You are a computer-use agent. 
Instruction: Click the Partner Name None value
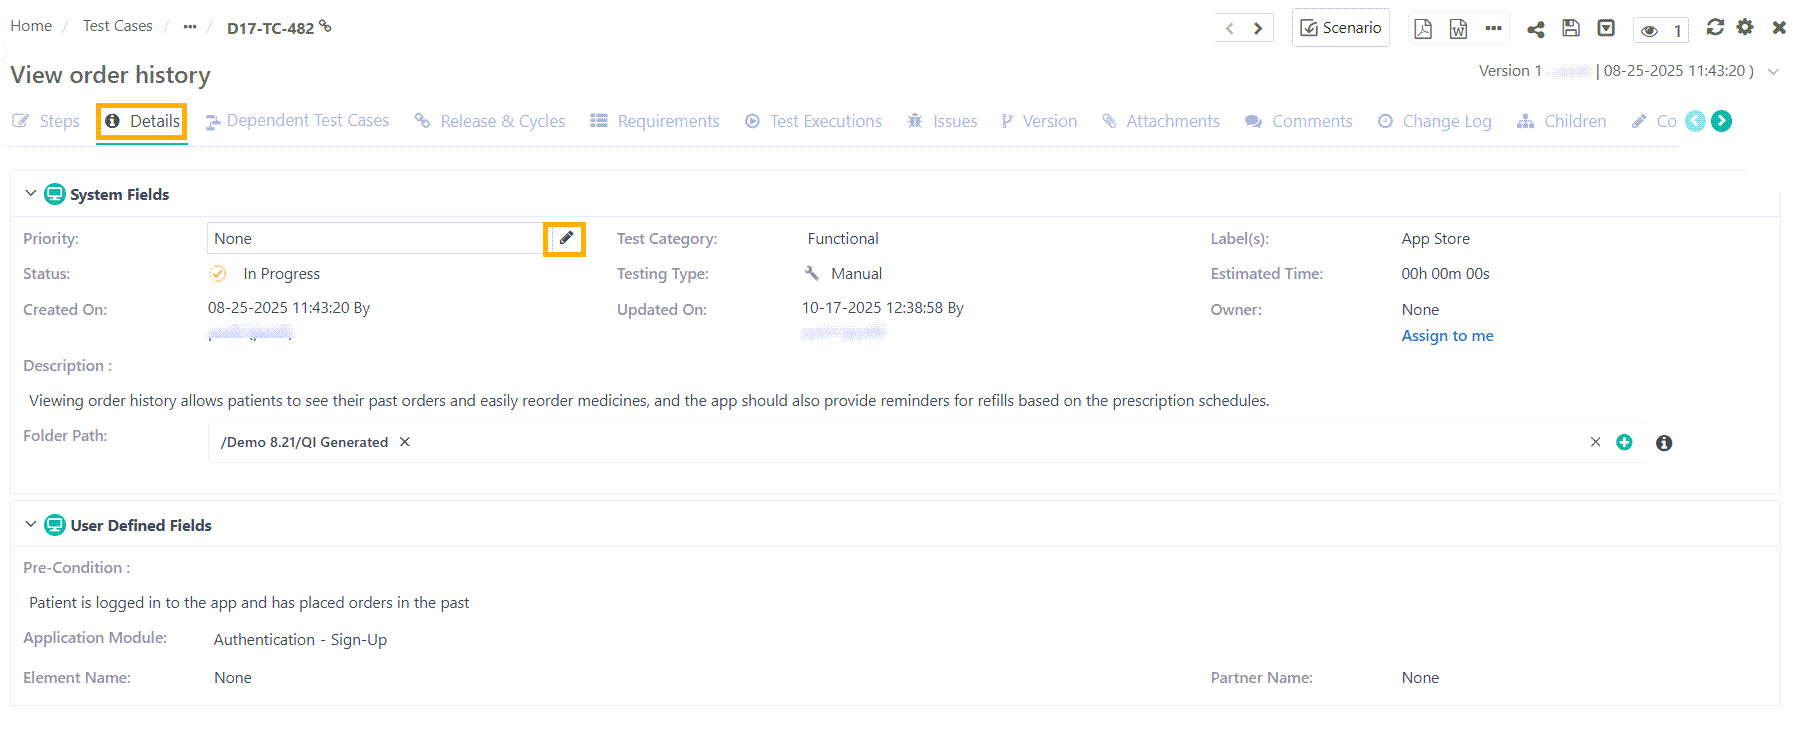click(1420, 678)
